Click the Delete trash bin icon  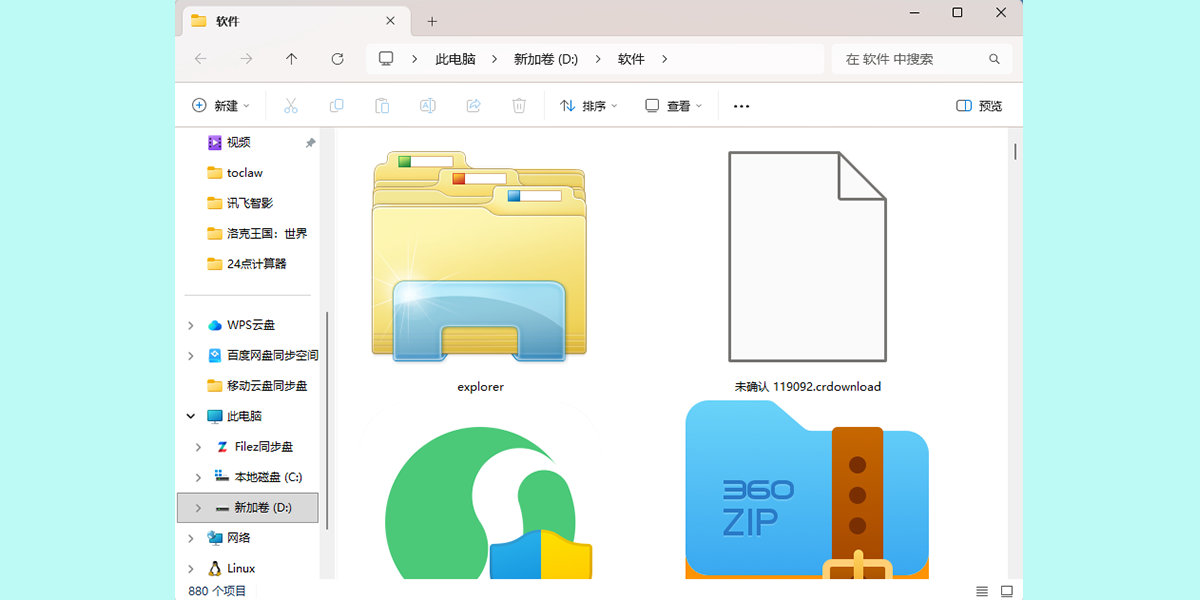click(519, 105)
